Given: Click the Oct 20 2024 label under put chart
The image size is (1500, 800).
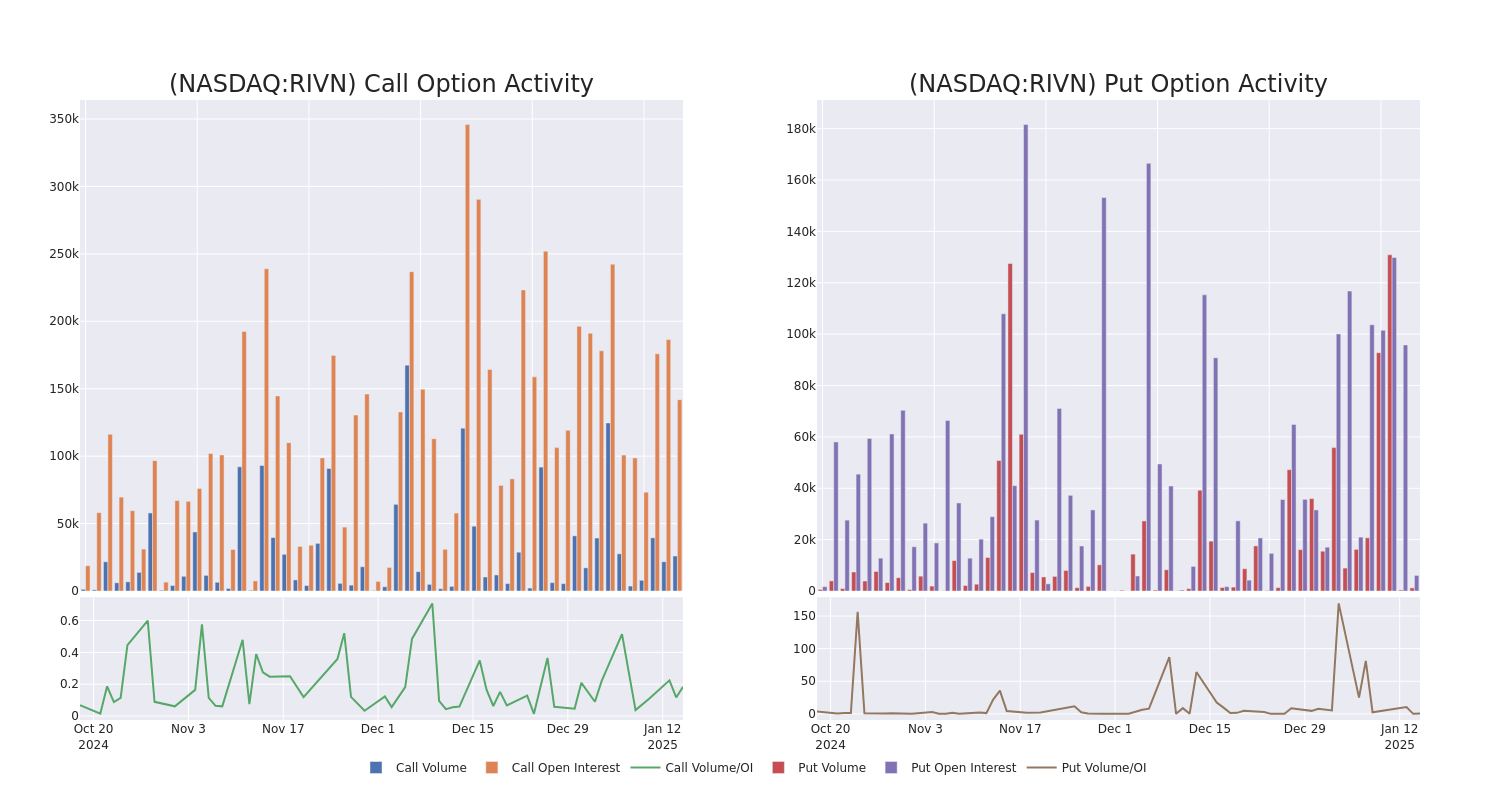Looking at the screenshot, I should point(830,737).
